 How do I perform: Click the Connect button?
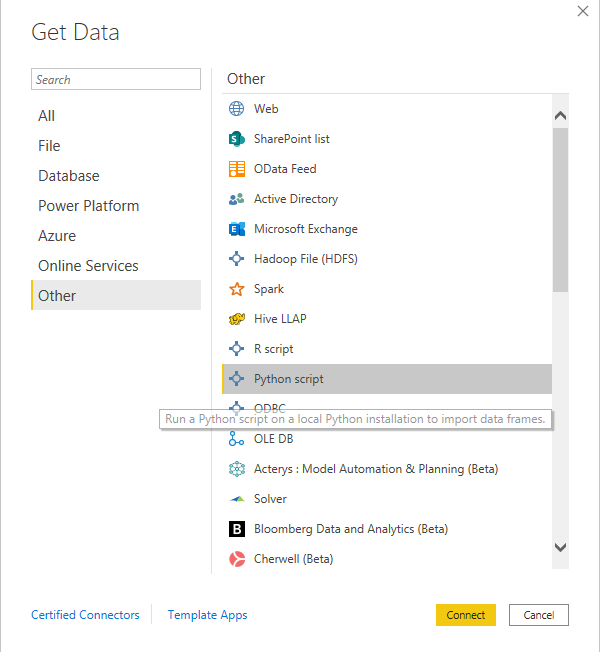(466, 615)
